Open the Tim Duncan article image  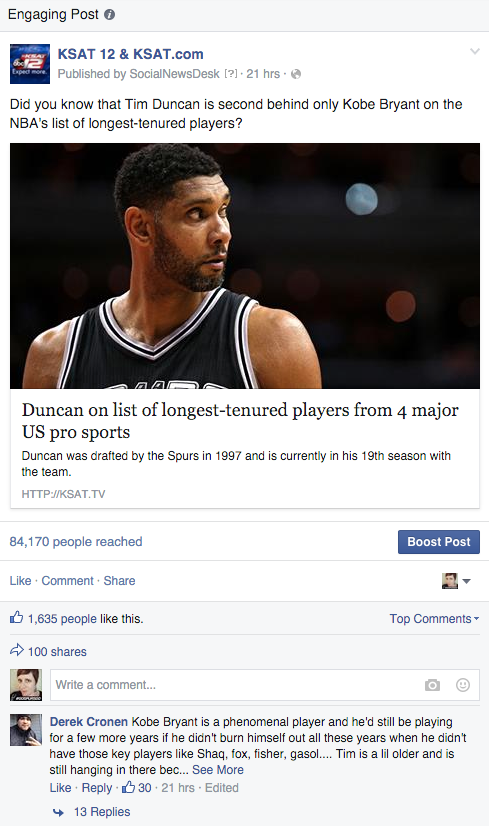[x=244, y=266]
